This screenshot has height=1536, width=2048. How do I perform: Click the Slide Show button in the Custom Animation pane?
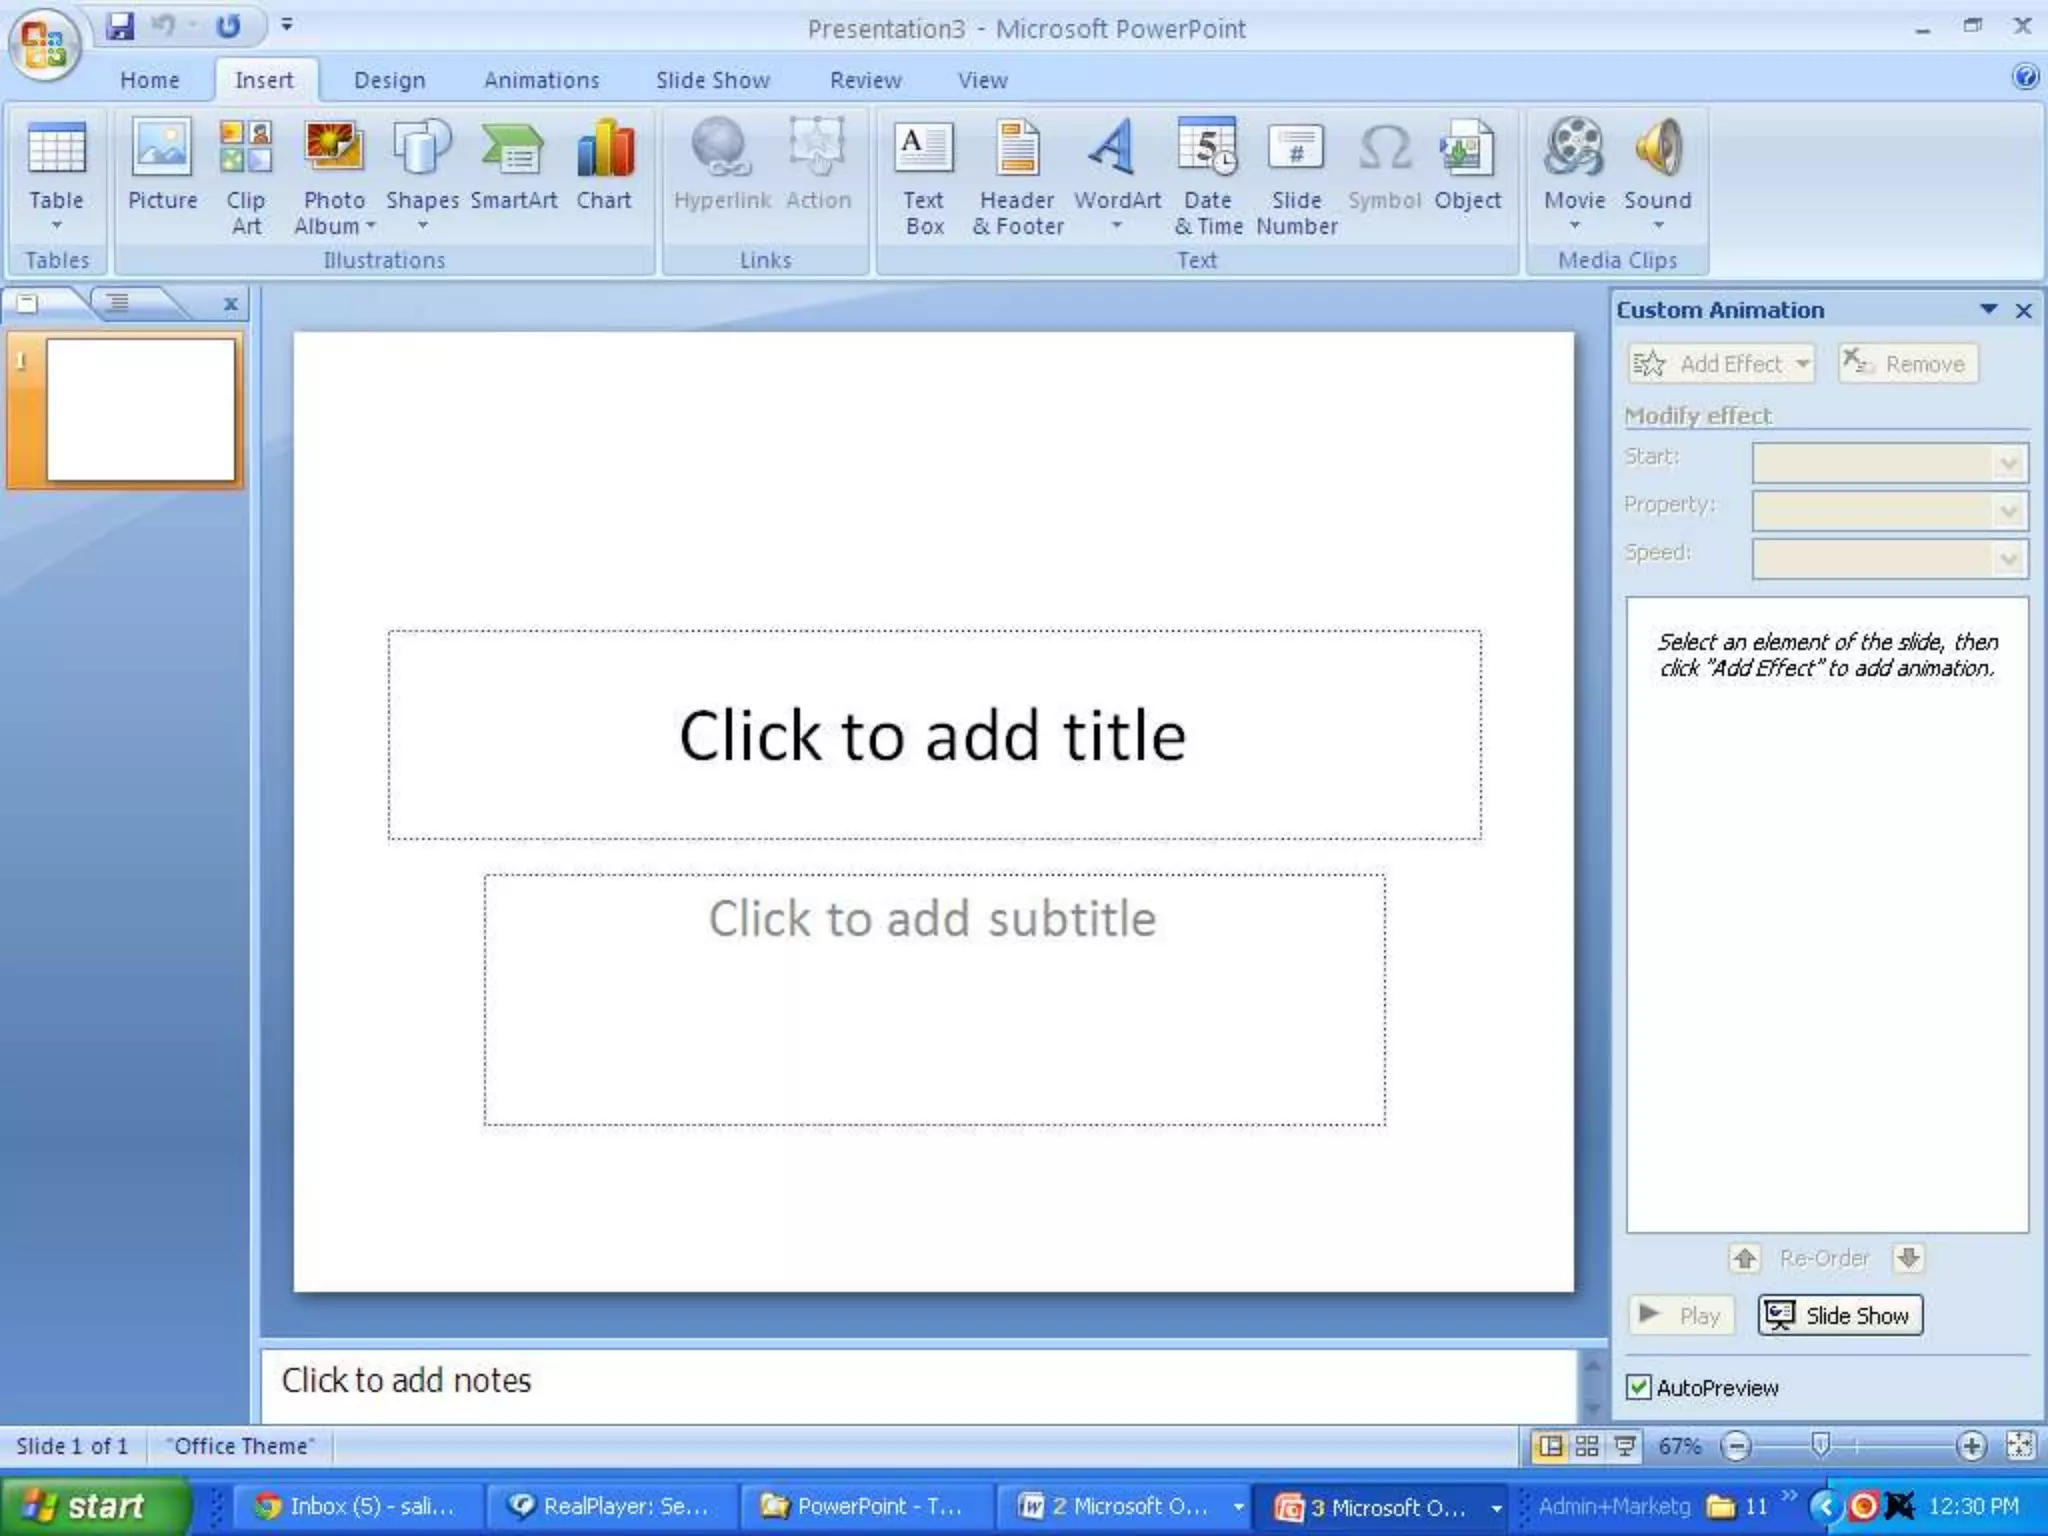click(1840, 1315)
